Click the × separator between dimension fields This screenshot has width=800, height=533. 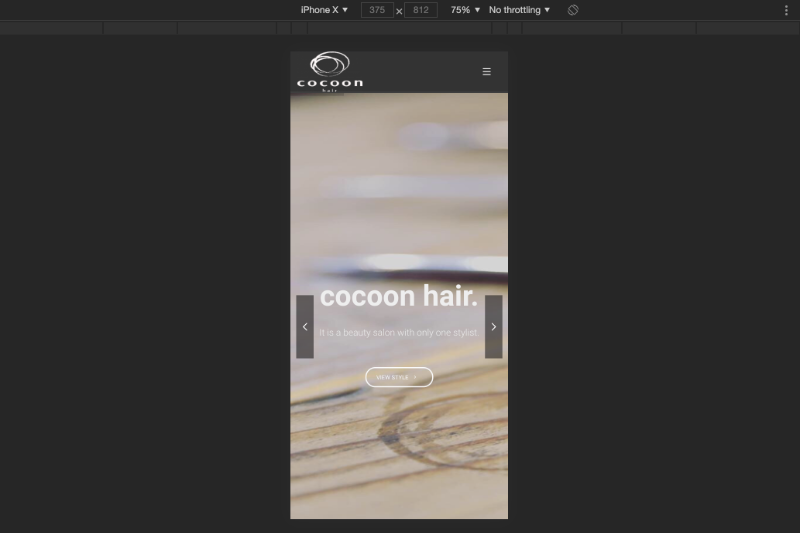399,11
